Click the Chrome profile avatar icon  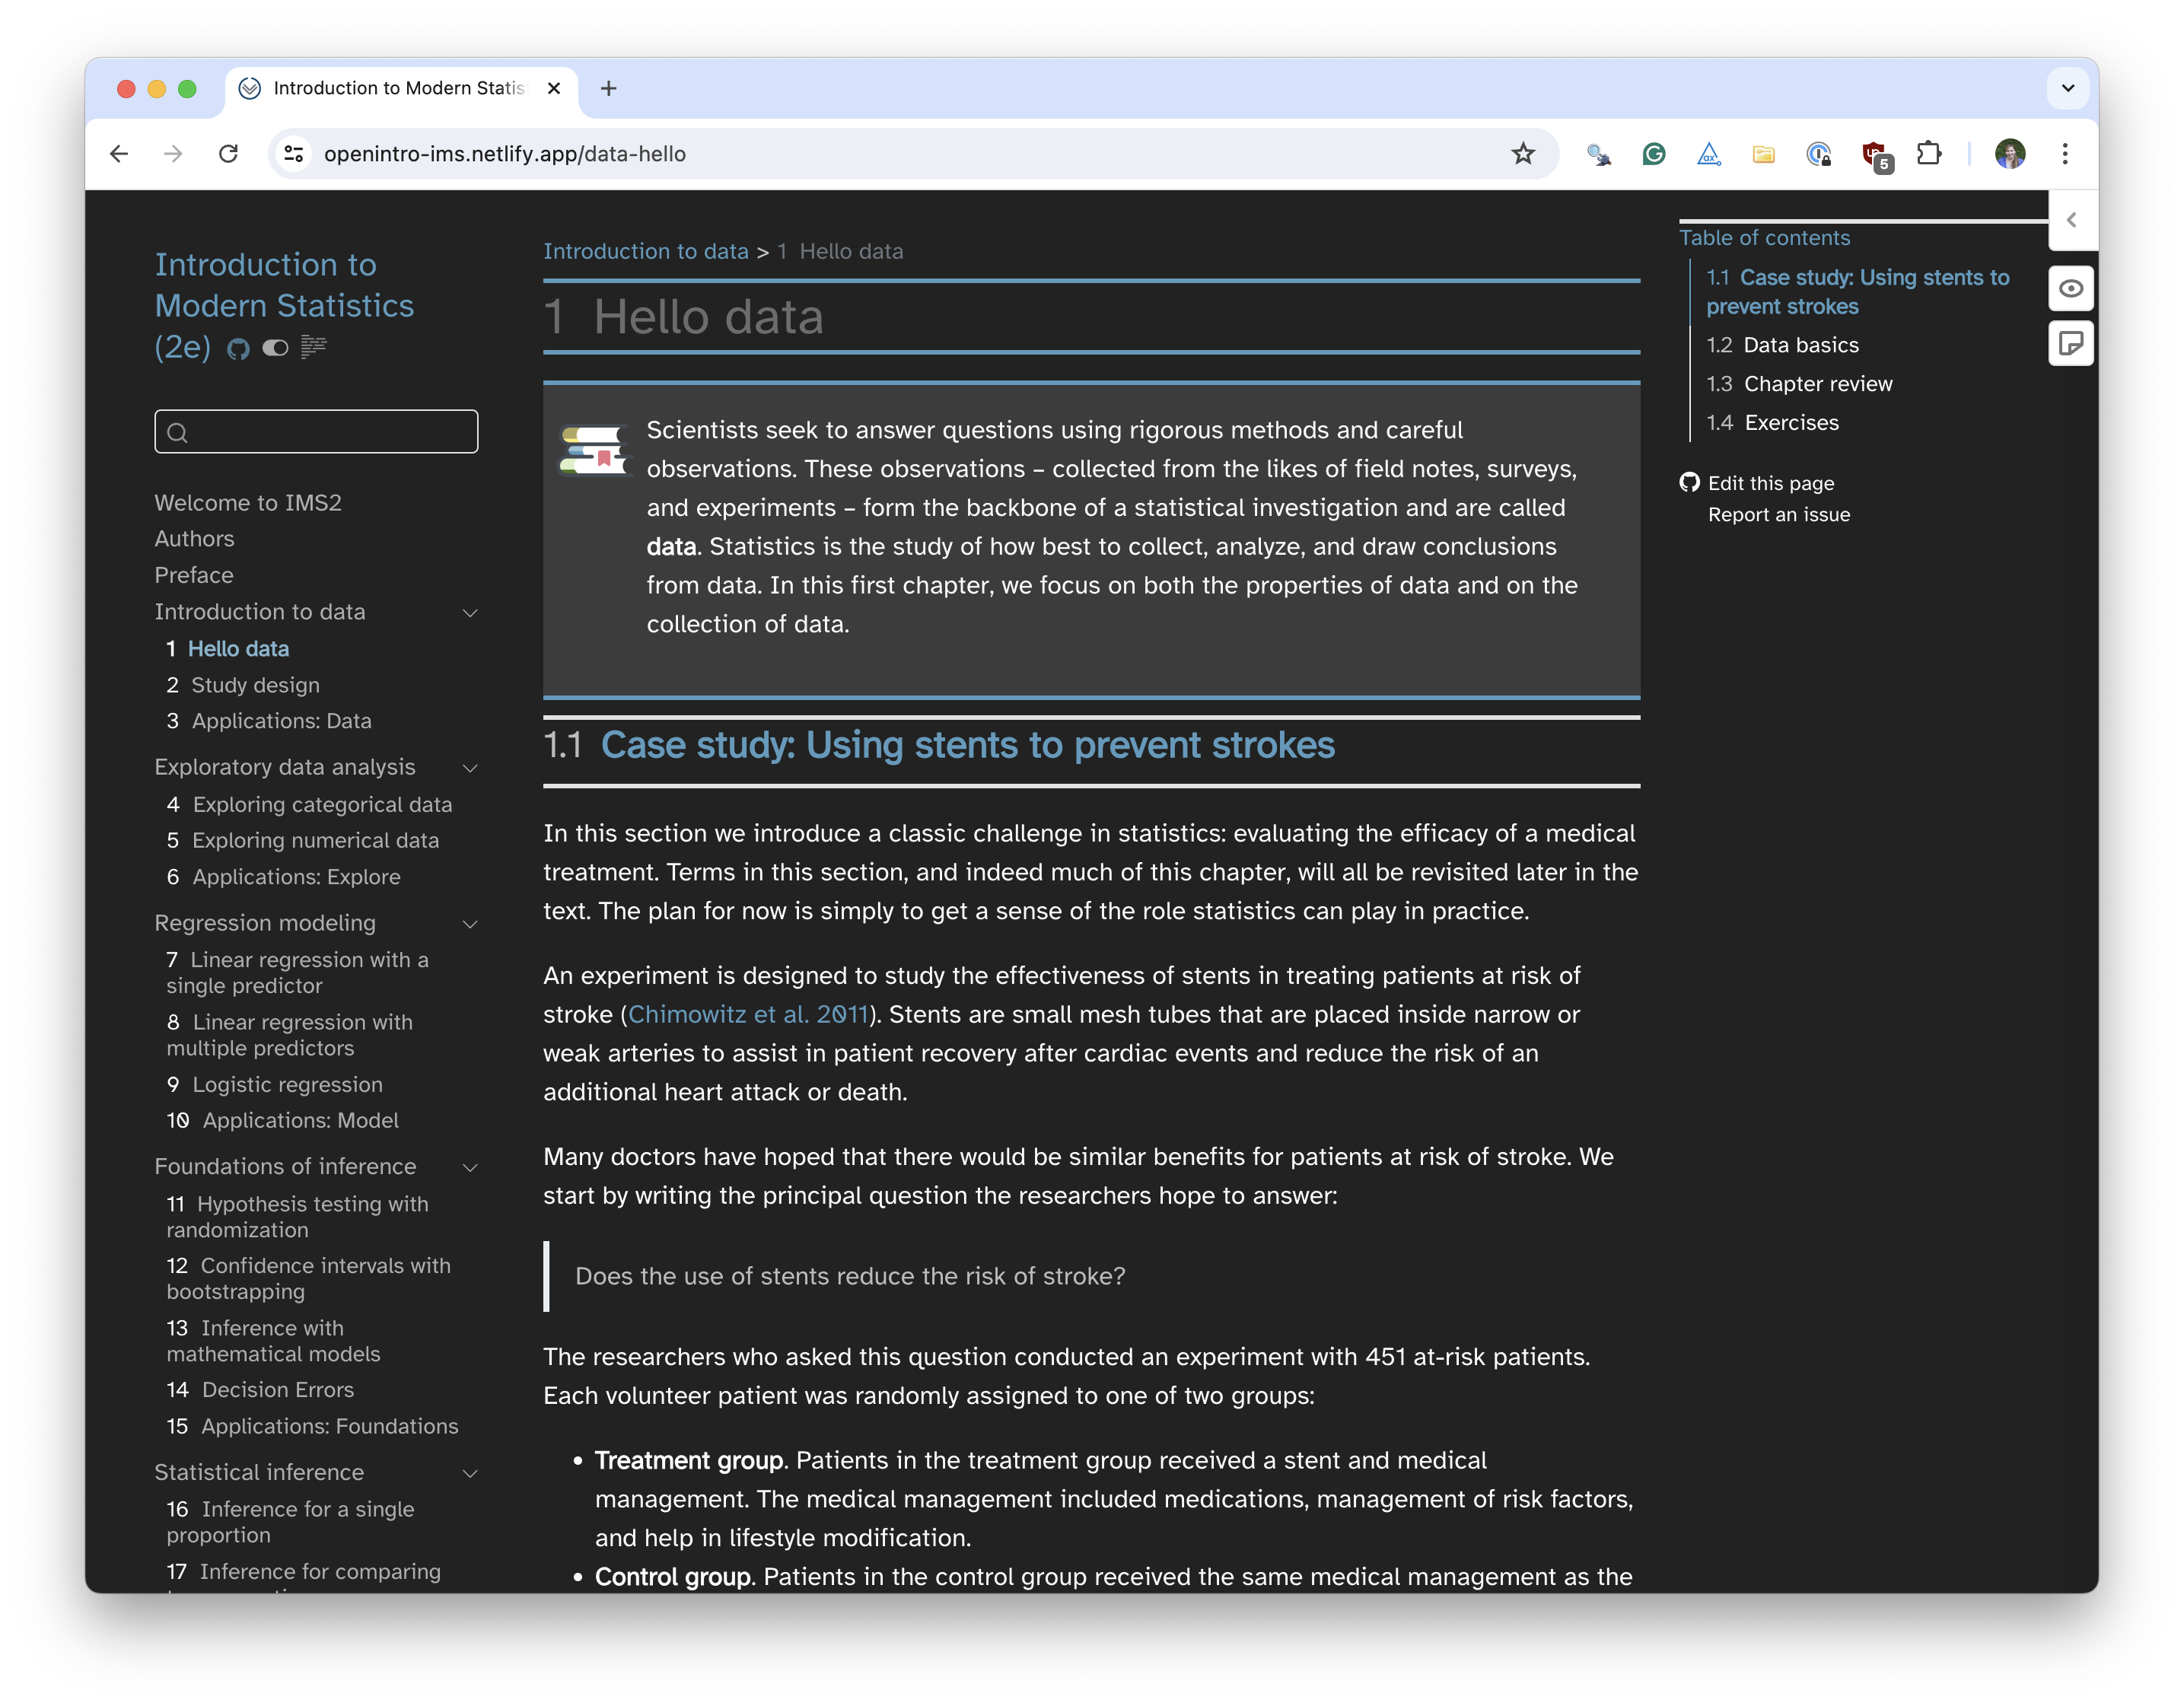point(2011,153)
